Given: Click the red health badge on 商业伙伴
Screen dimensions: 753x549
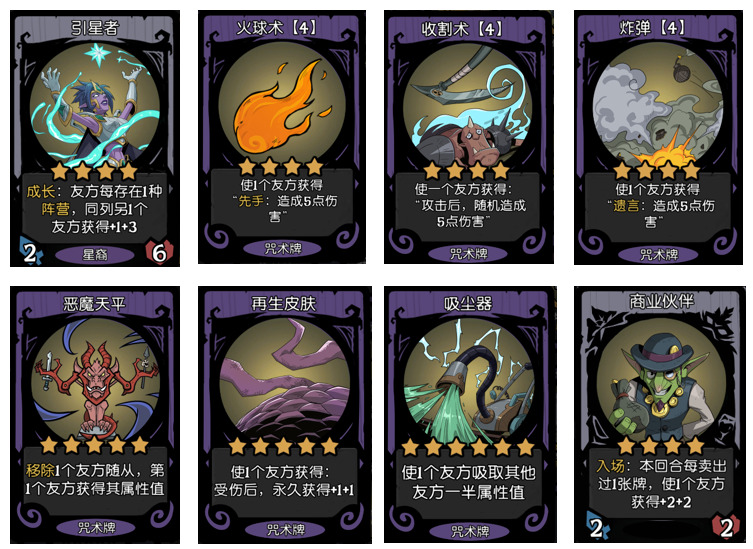Looking at the screenshot, I should [725, 527].
